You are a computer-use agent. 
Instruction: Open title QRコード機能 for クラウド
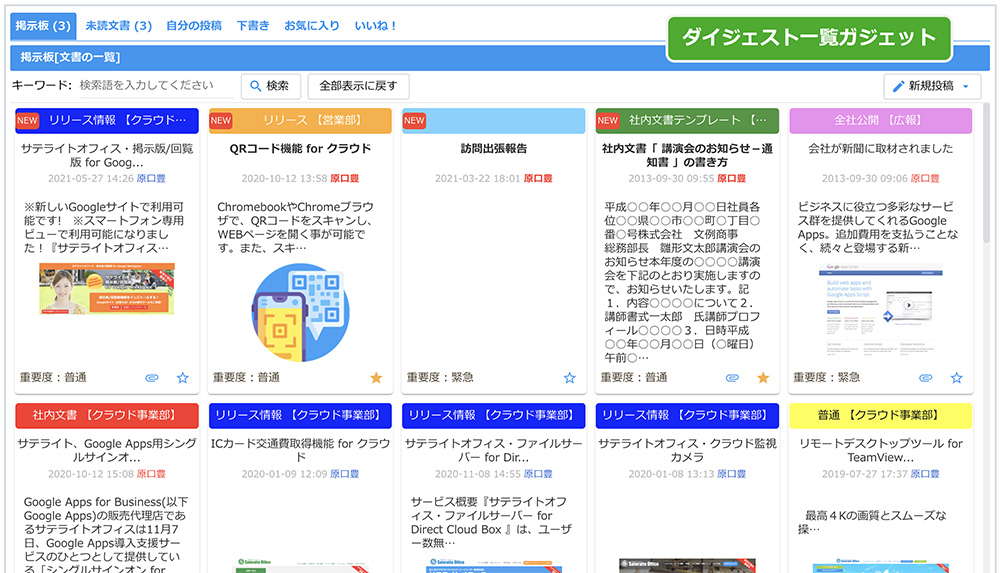pyautogui.click(x=300, y=149)
